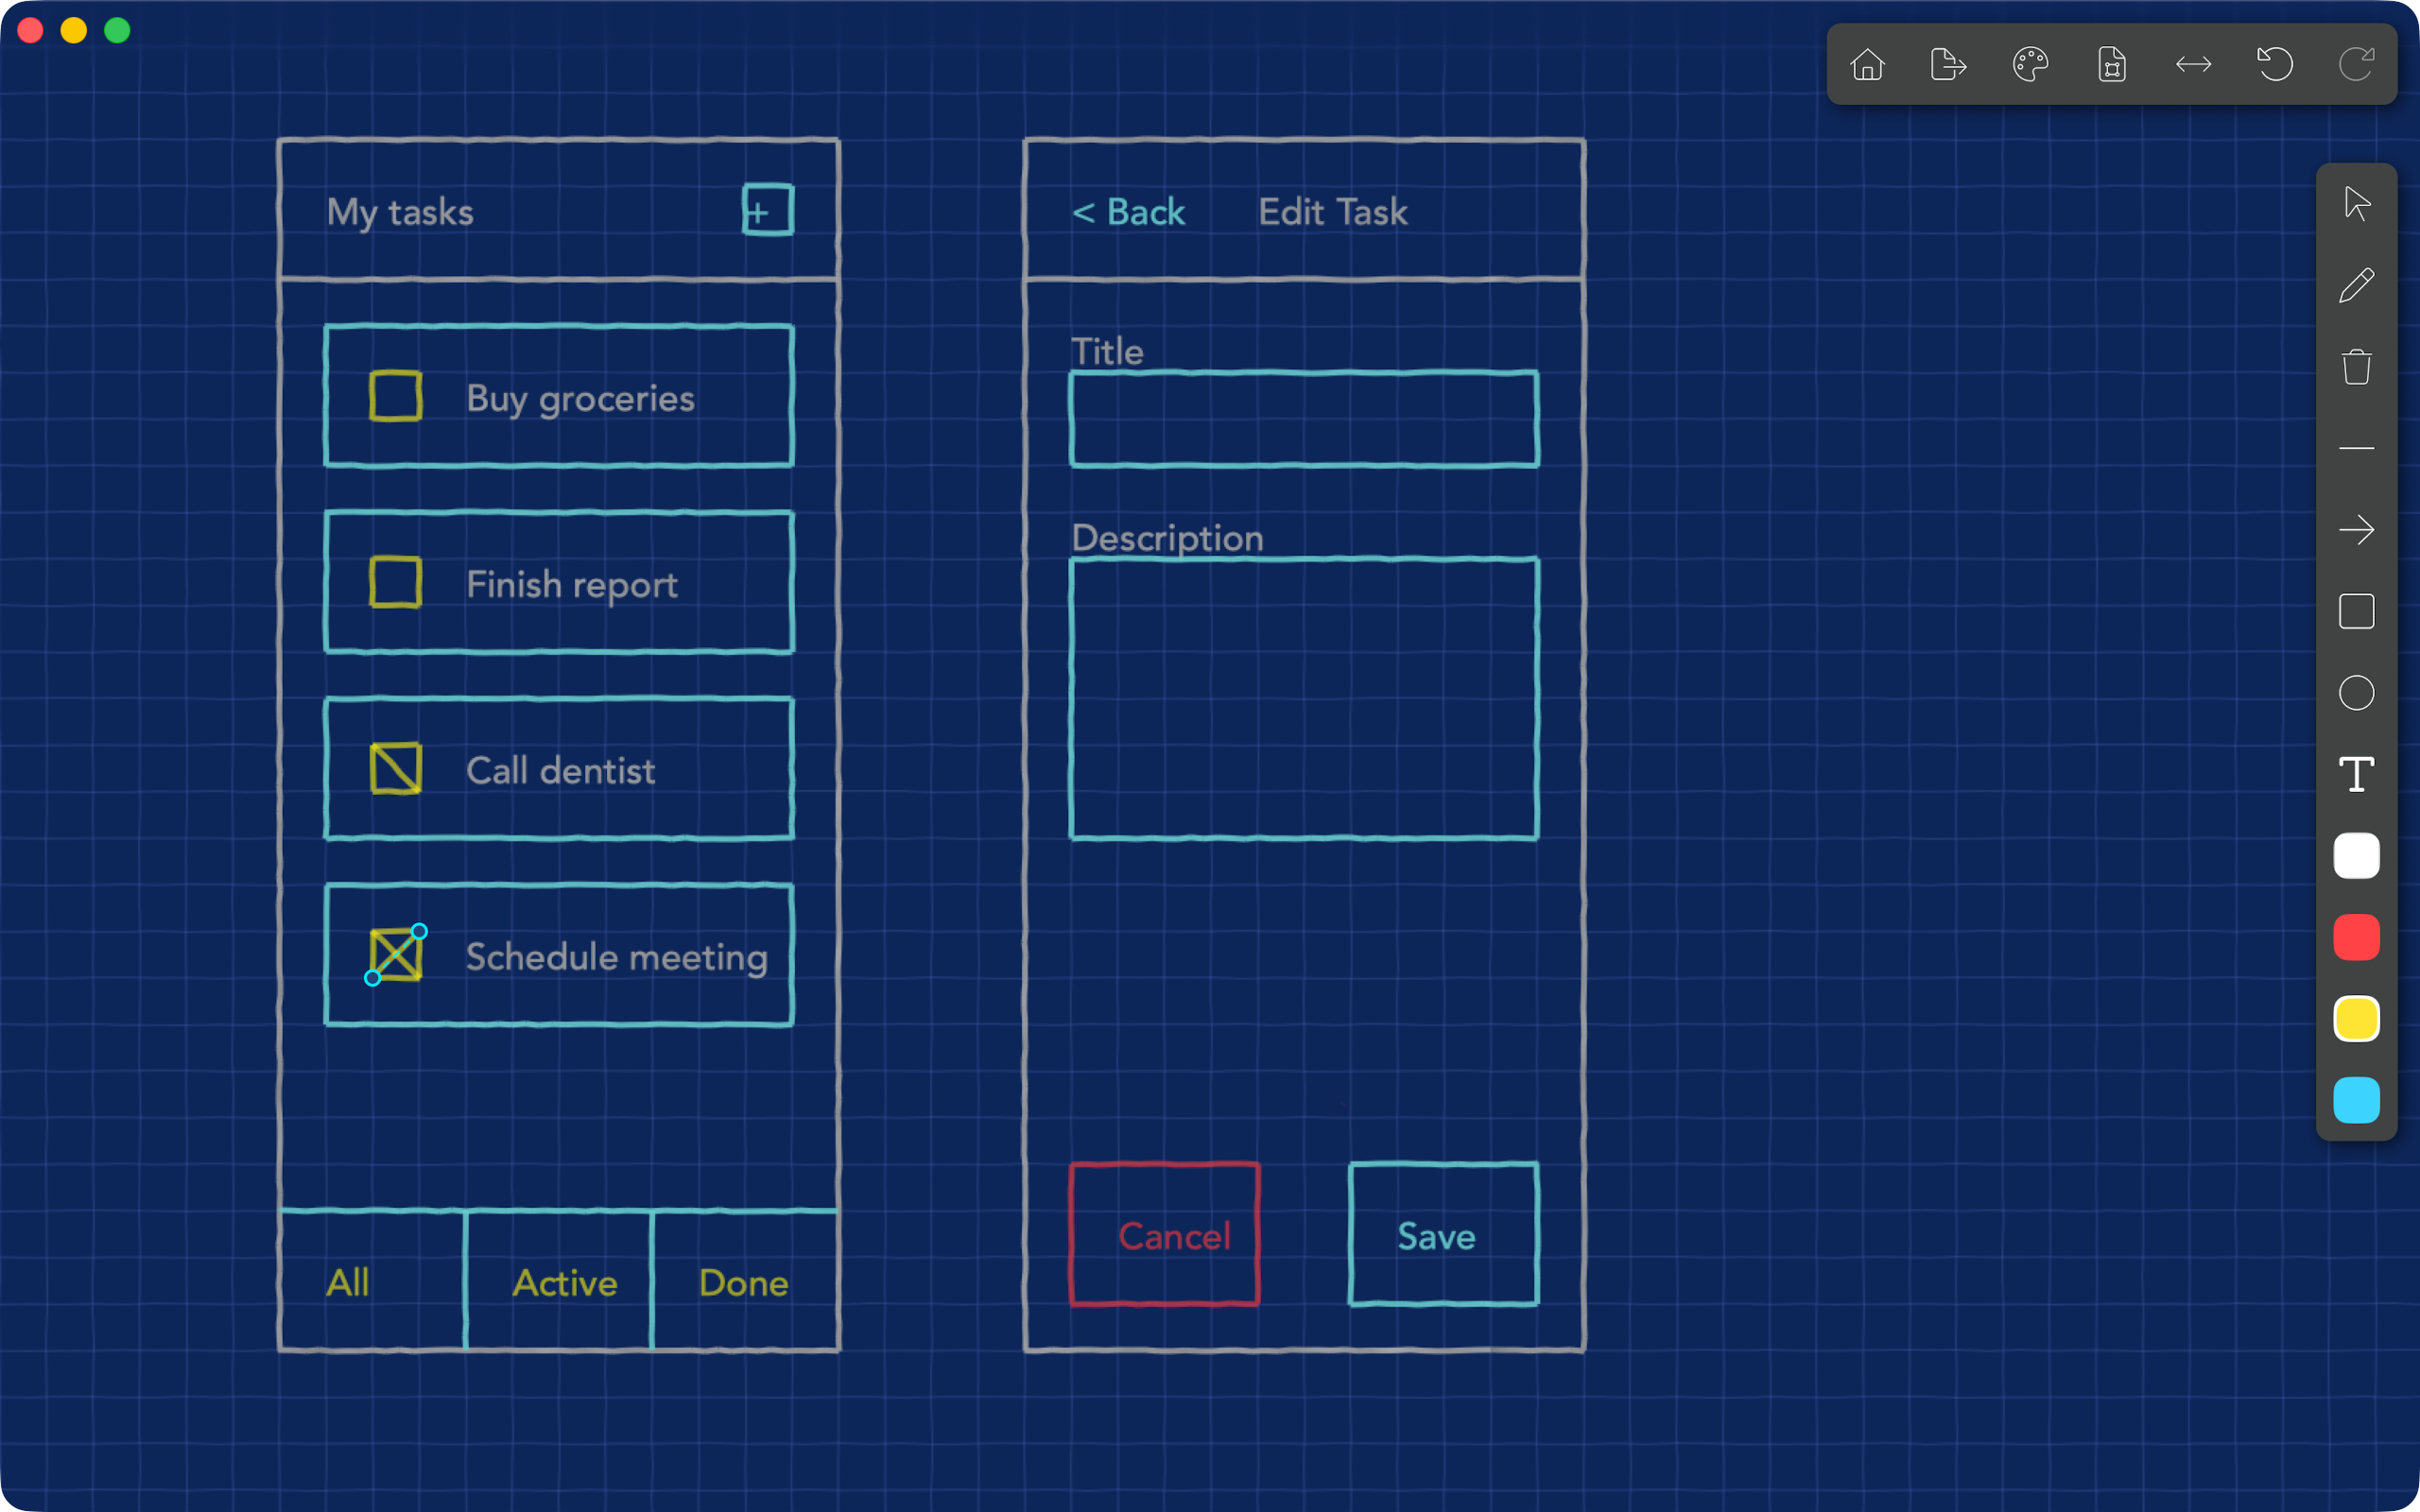
Task: Choose the pointer selection tool
Action: 2356,204
